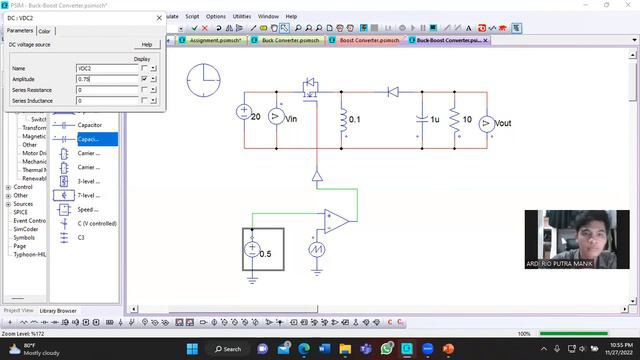Click the waveform curve toolbar icon
640x360 pixels.
pos(493,28)
